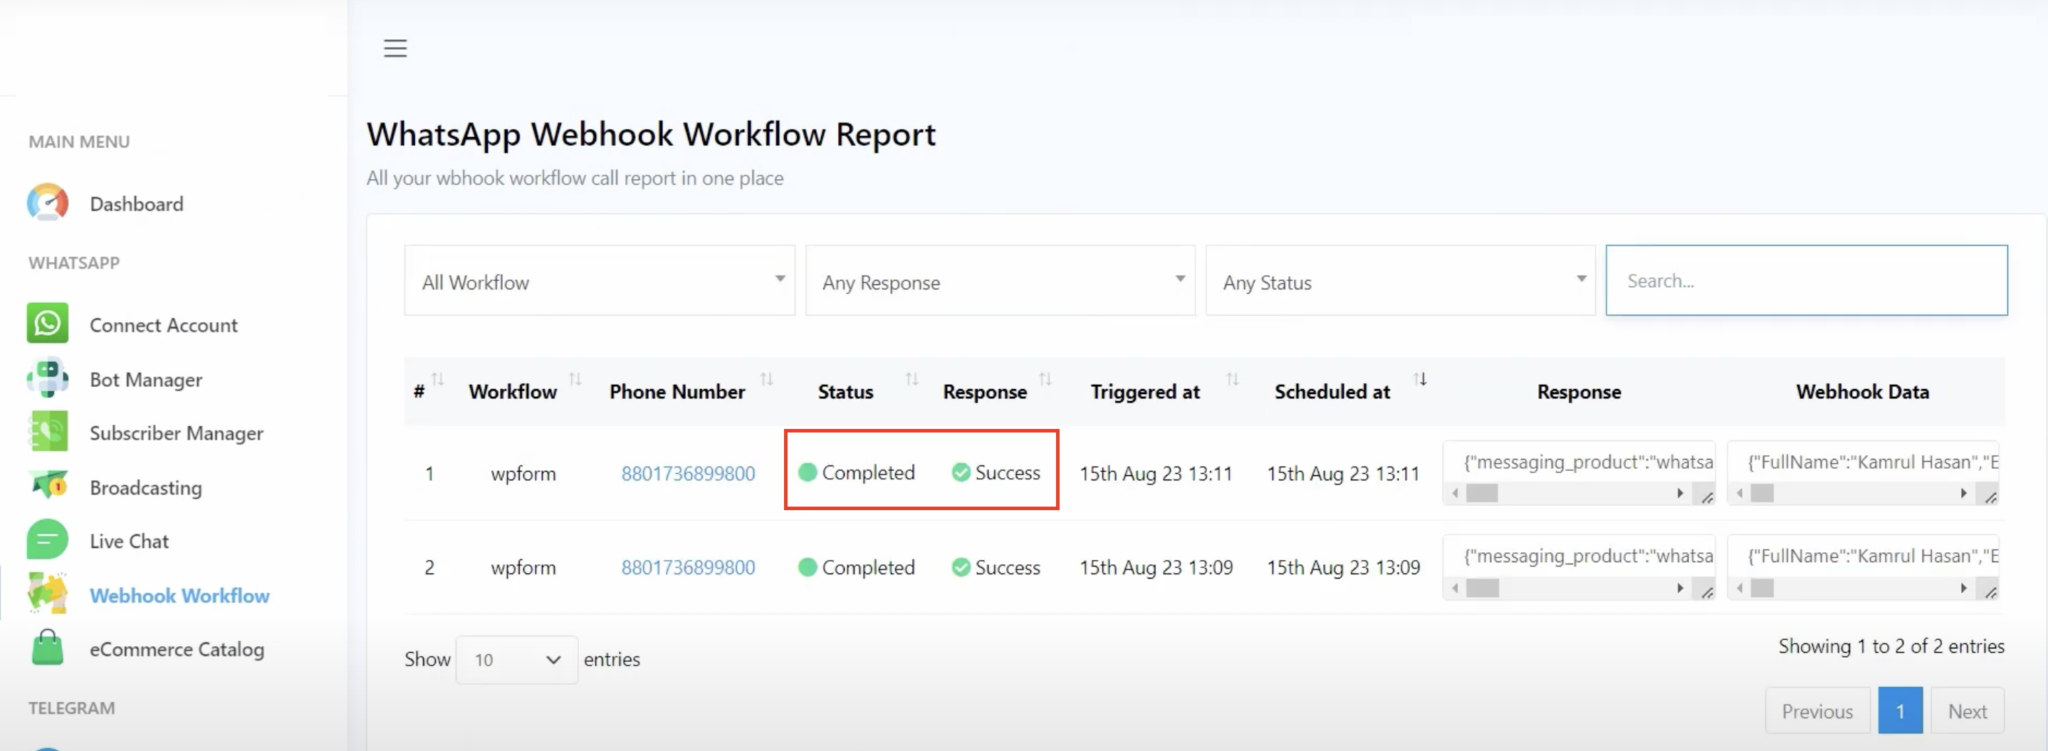Click the Previous pagination button
Screen dimensions: 2048x751
[1817, 711]
